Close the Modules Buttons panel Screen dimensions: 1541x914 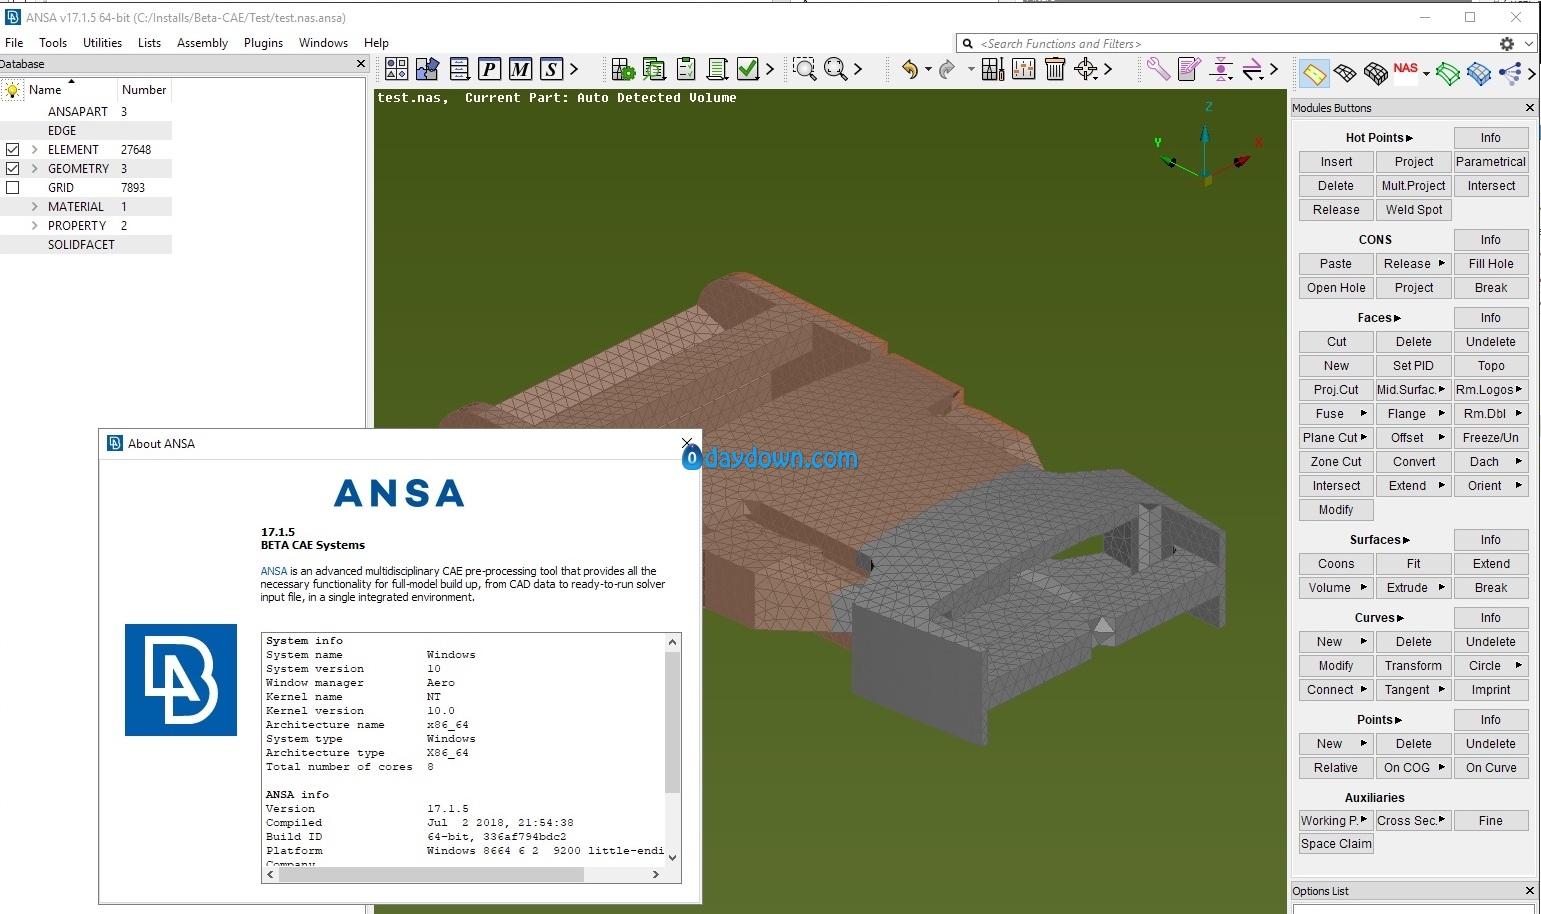[1529, 108]
